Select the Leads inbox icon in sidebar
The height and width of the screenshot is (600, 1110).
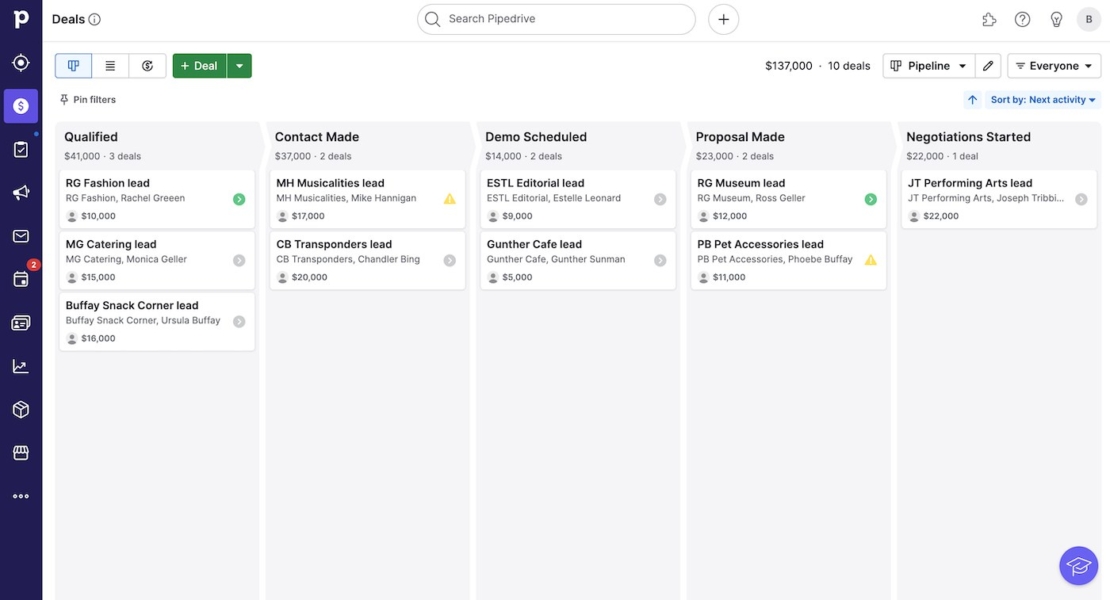[x=20, y=148]
